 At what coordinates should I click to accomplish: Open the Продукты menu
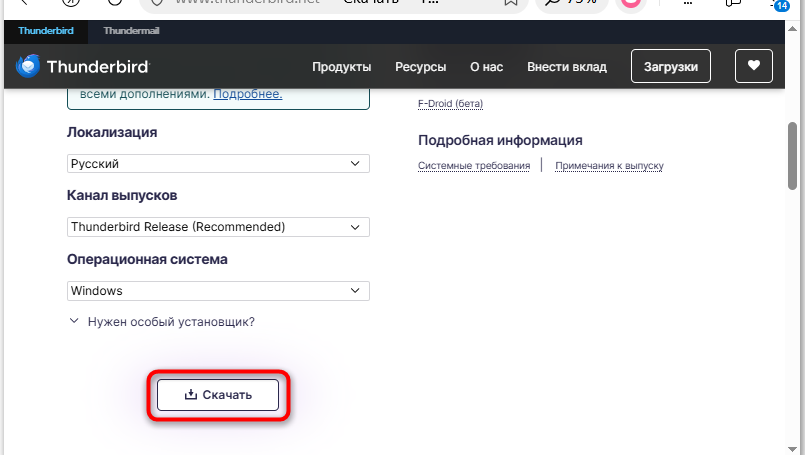tap(341, 67)
